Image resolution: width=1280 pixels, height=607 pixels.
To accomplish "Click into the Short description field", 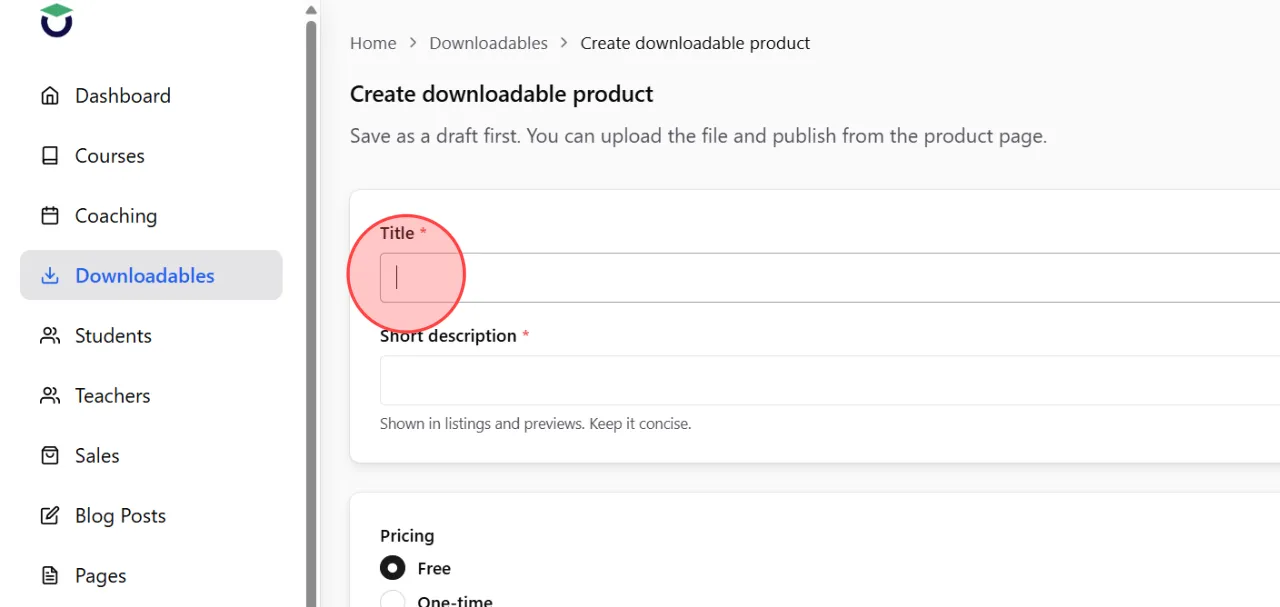I will pyautogui.click(x=830, y=380).
